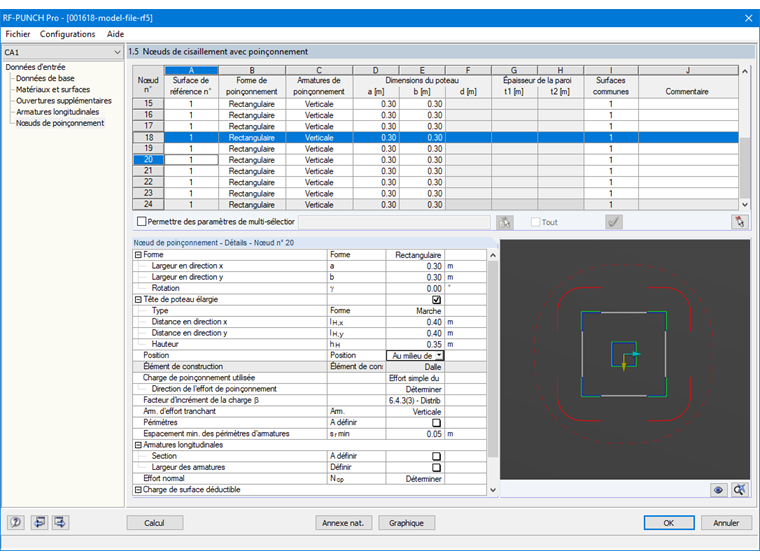Check the 'Tout' checkbox

535,222
